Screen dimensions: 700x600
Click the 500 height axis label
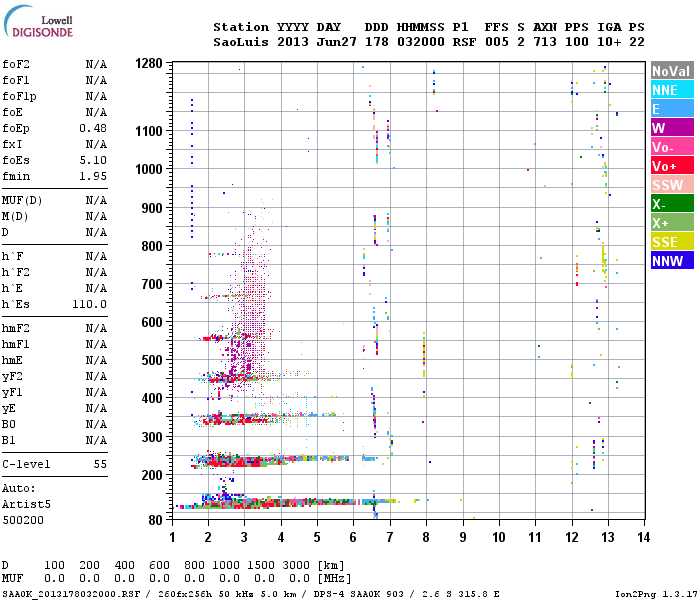click(153, 360)
